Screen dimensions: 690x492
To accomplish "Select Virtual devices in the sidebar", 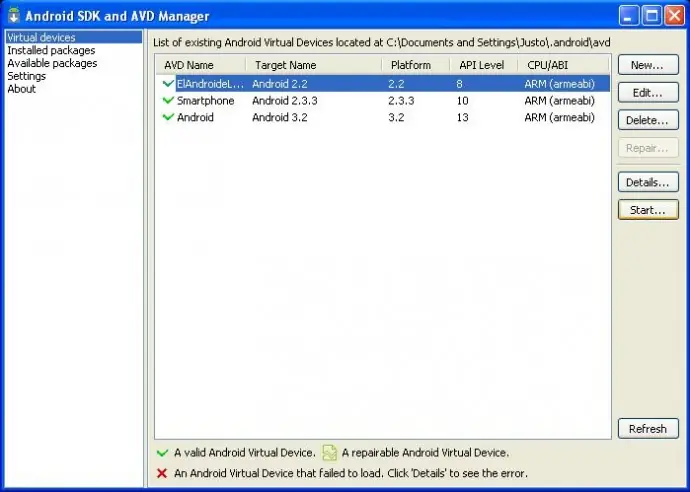I will click(x=74, y=37).
